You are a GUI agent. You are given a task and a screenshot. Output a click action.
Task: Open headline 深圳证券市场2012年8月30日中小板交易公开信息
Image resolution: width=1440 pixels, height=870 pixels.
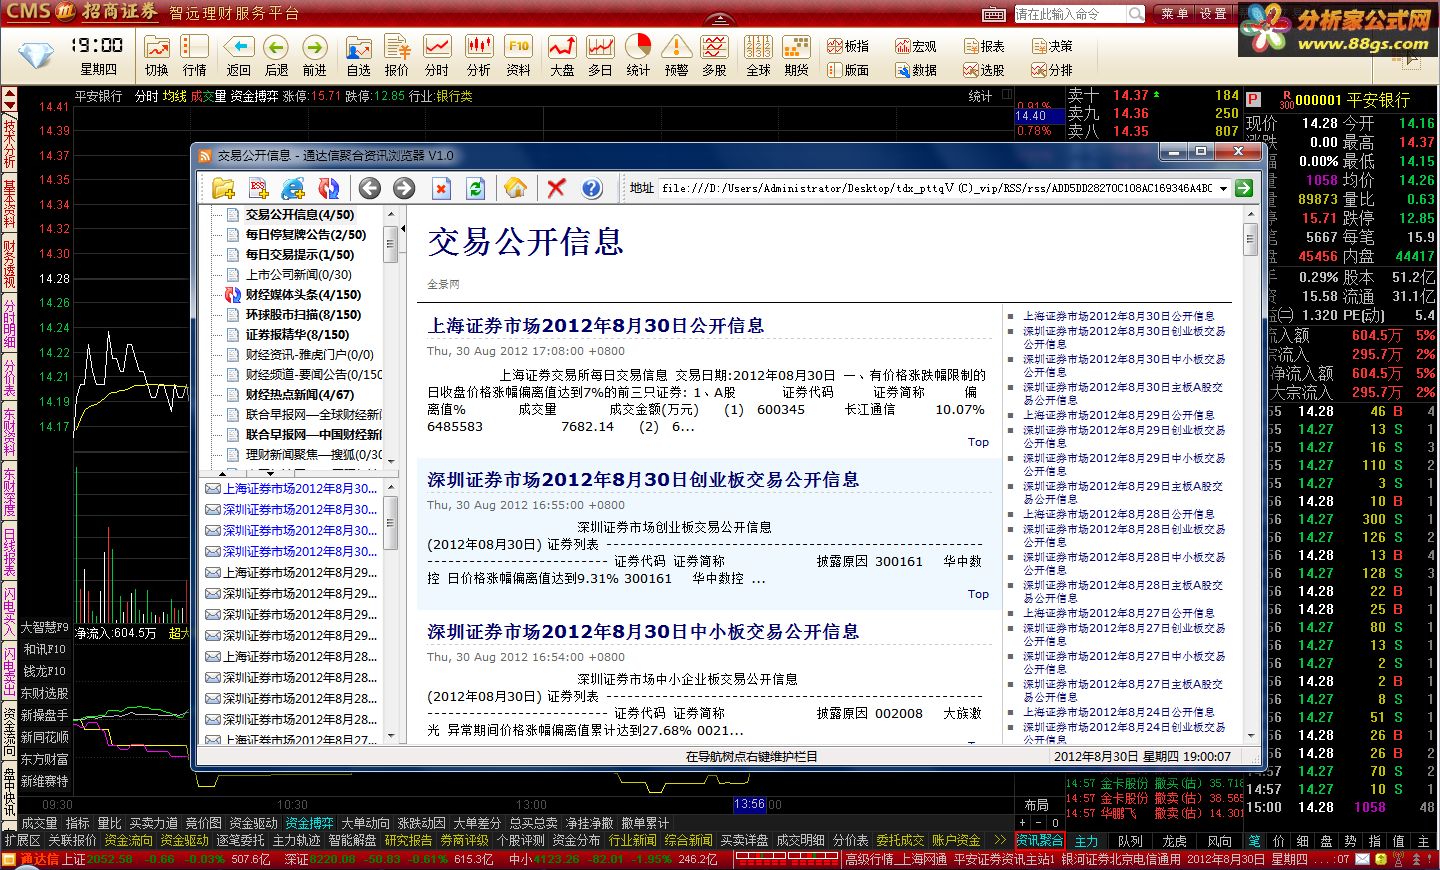tap(643, 632)
